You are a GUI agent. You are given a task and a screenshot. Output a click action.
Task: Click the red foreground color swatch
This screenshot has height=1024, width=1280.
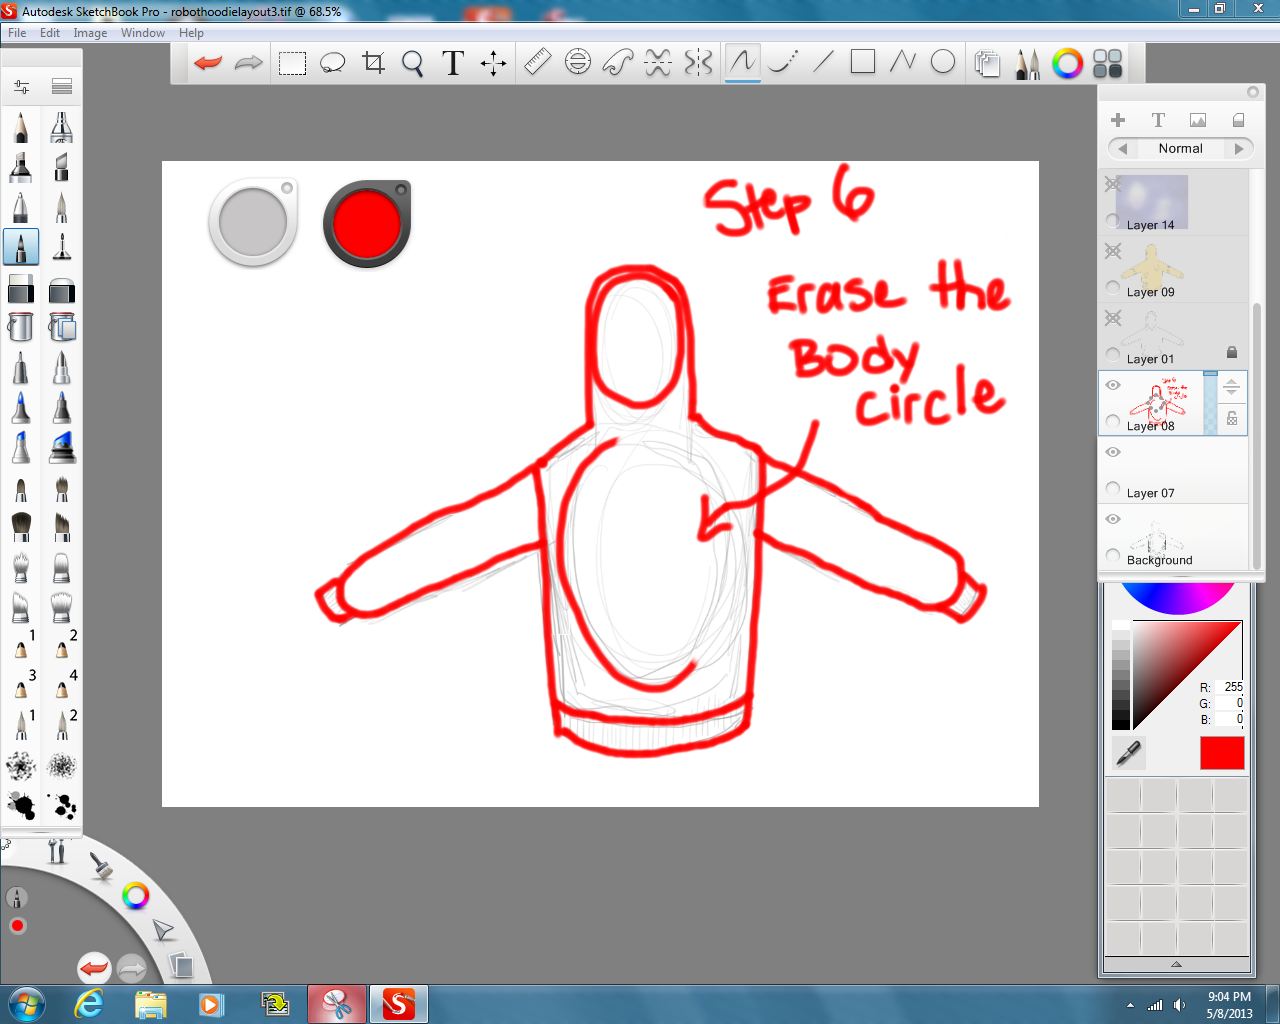tap(1221, 753)
